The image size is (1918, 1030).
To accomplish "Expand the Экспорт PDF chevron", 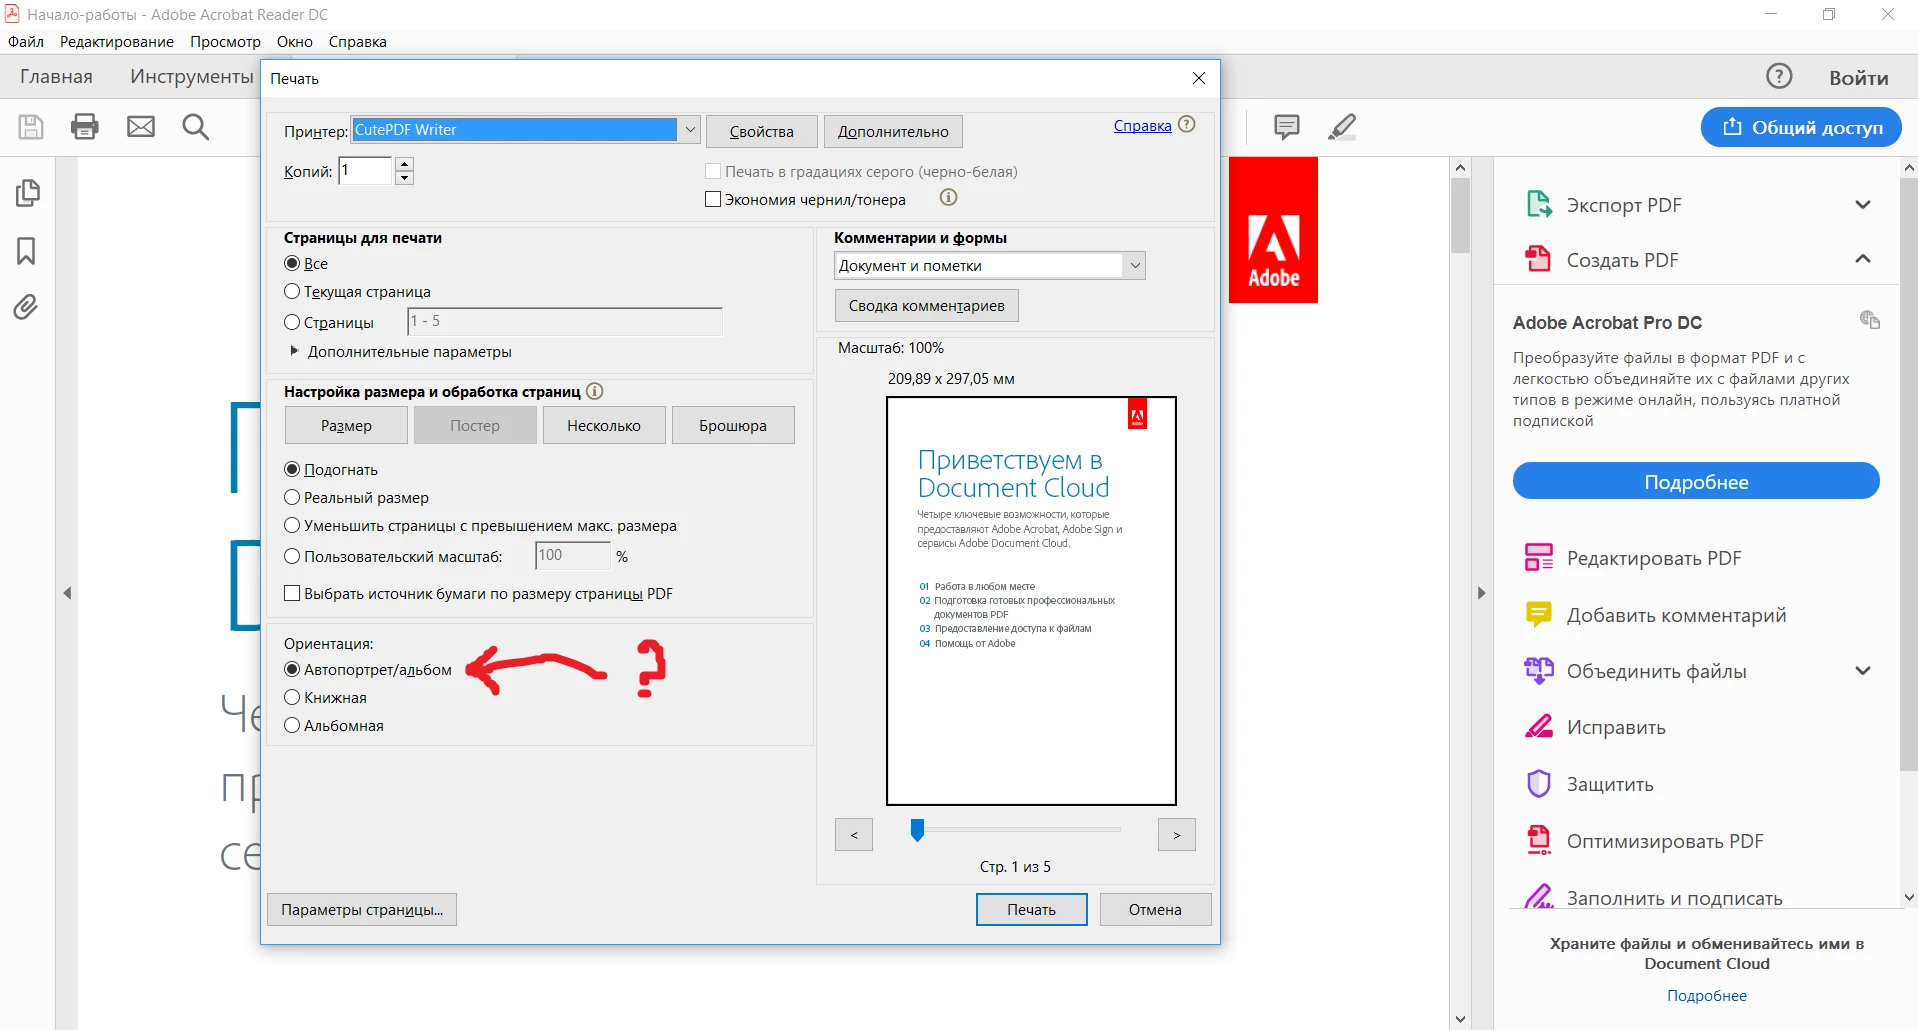I will pos(1862,204).
